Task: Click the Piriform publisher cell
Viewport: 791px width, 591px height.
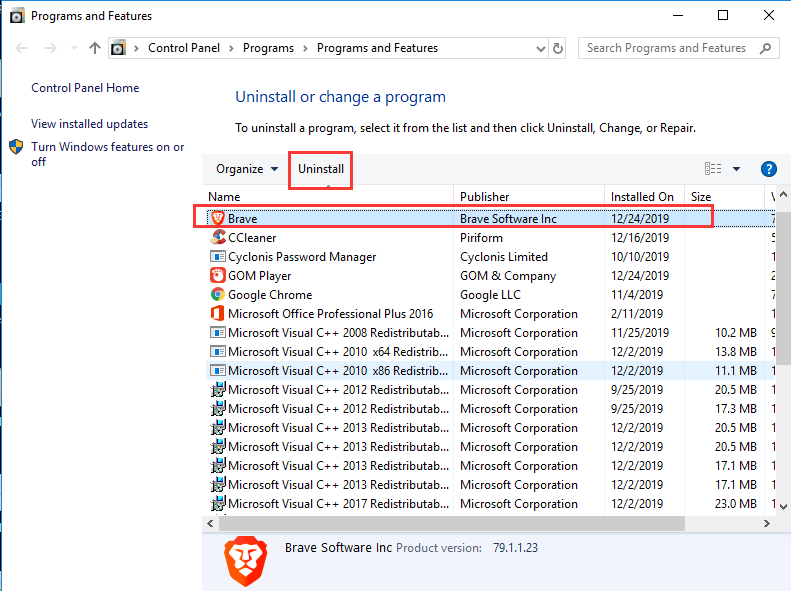Action: (481, 238)
